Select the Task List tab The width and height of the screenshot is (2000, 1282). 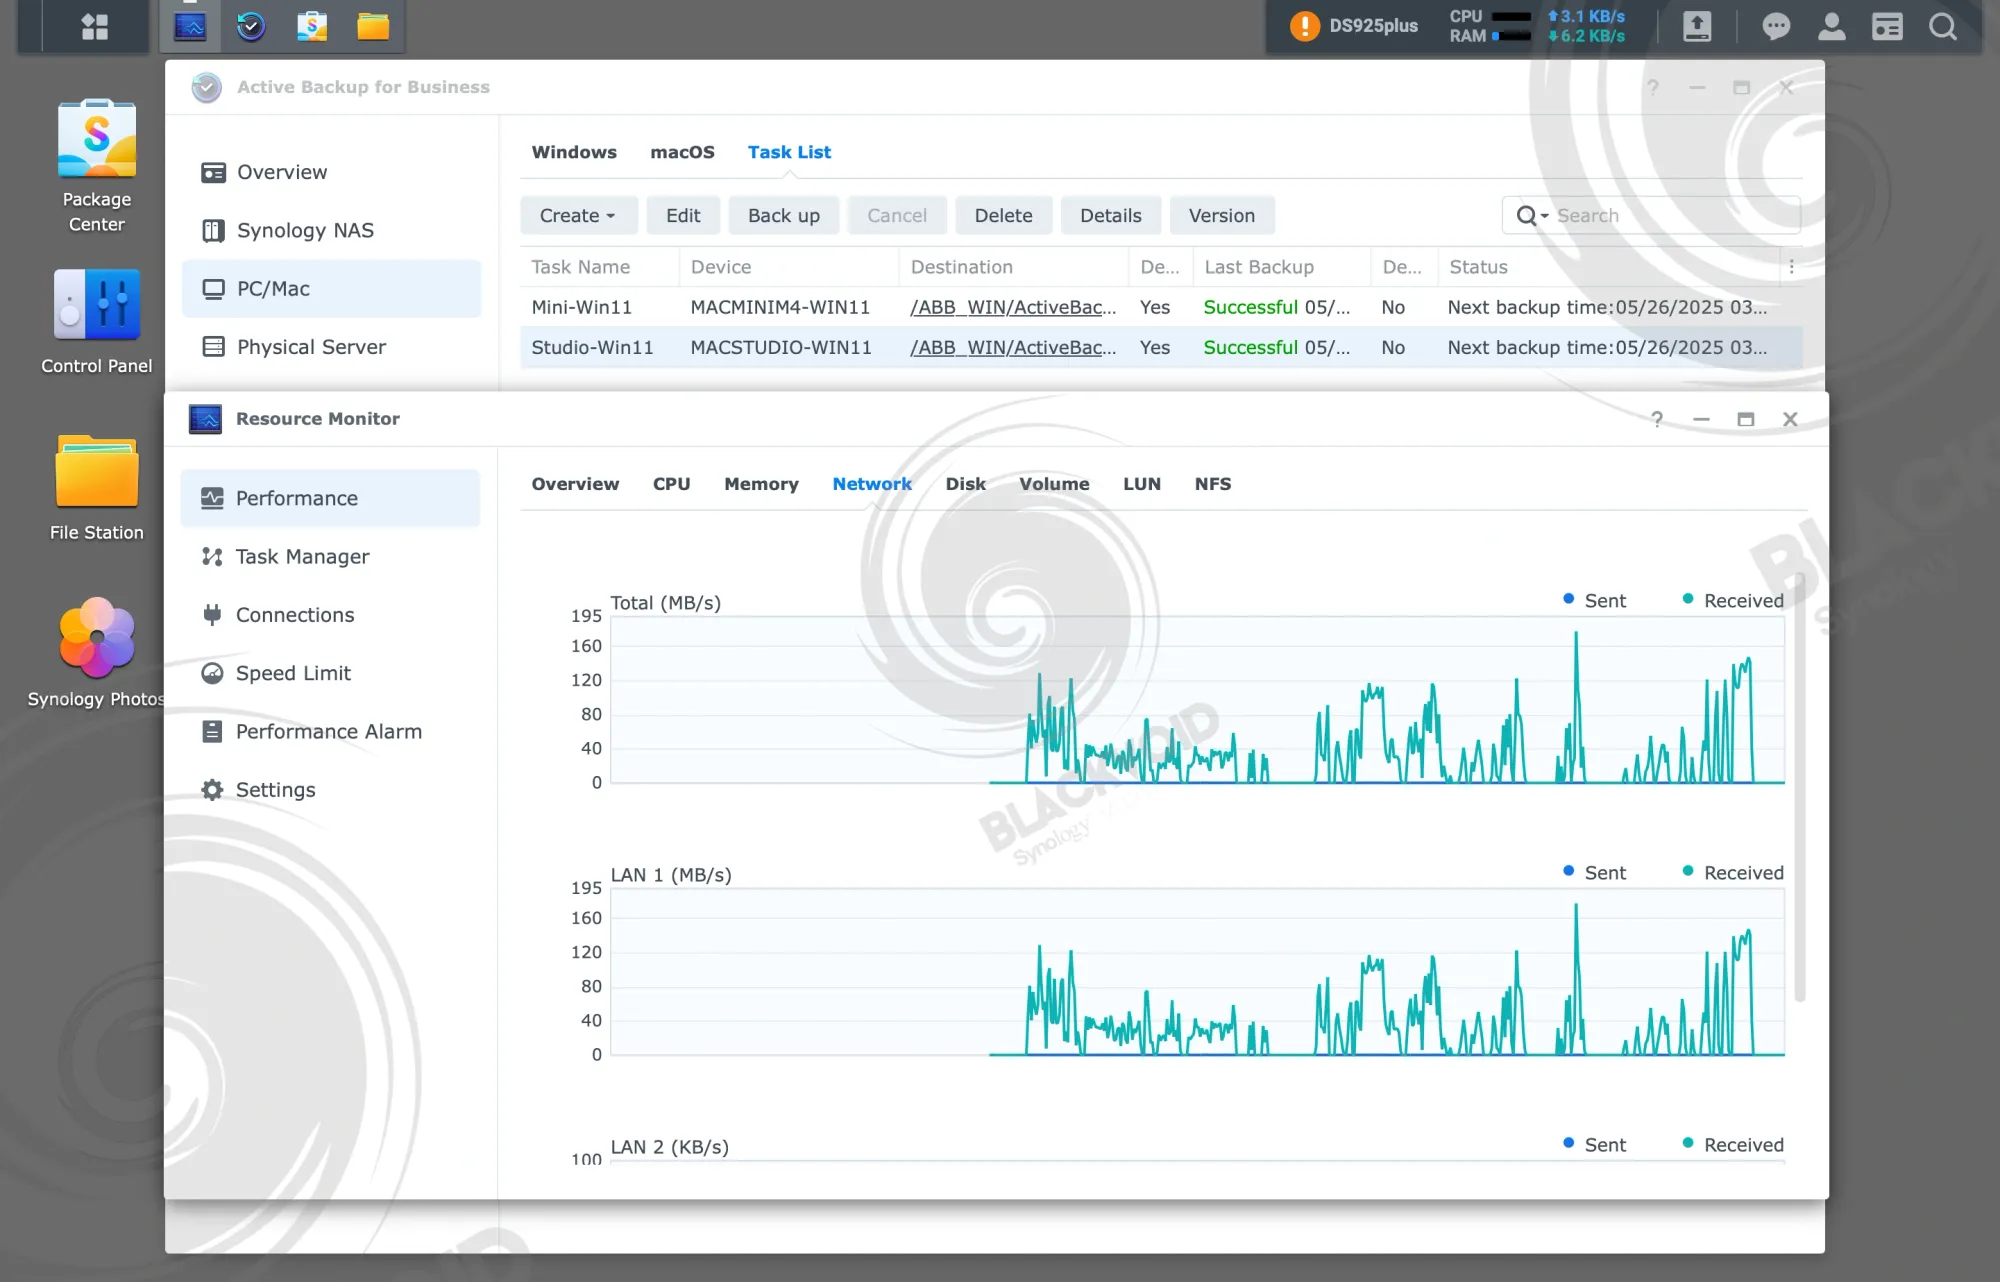pos(789,152)
